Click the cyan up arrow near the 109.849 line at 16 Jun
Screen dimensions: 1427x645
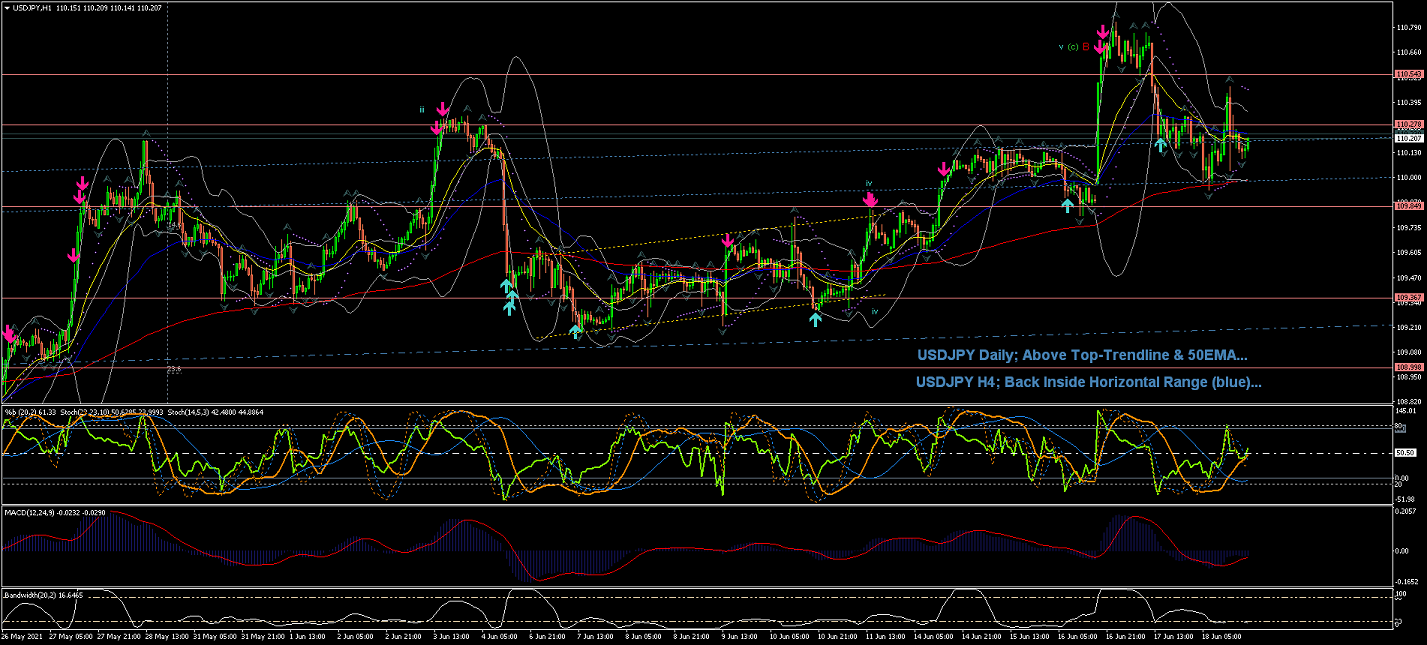click(1068, 205)
